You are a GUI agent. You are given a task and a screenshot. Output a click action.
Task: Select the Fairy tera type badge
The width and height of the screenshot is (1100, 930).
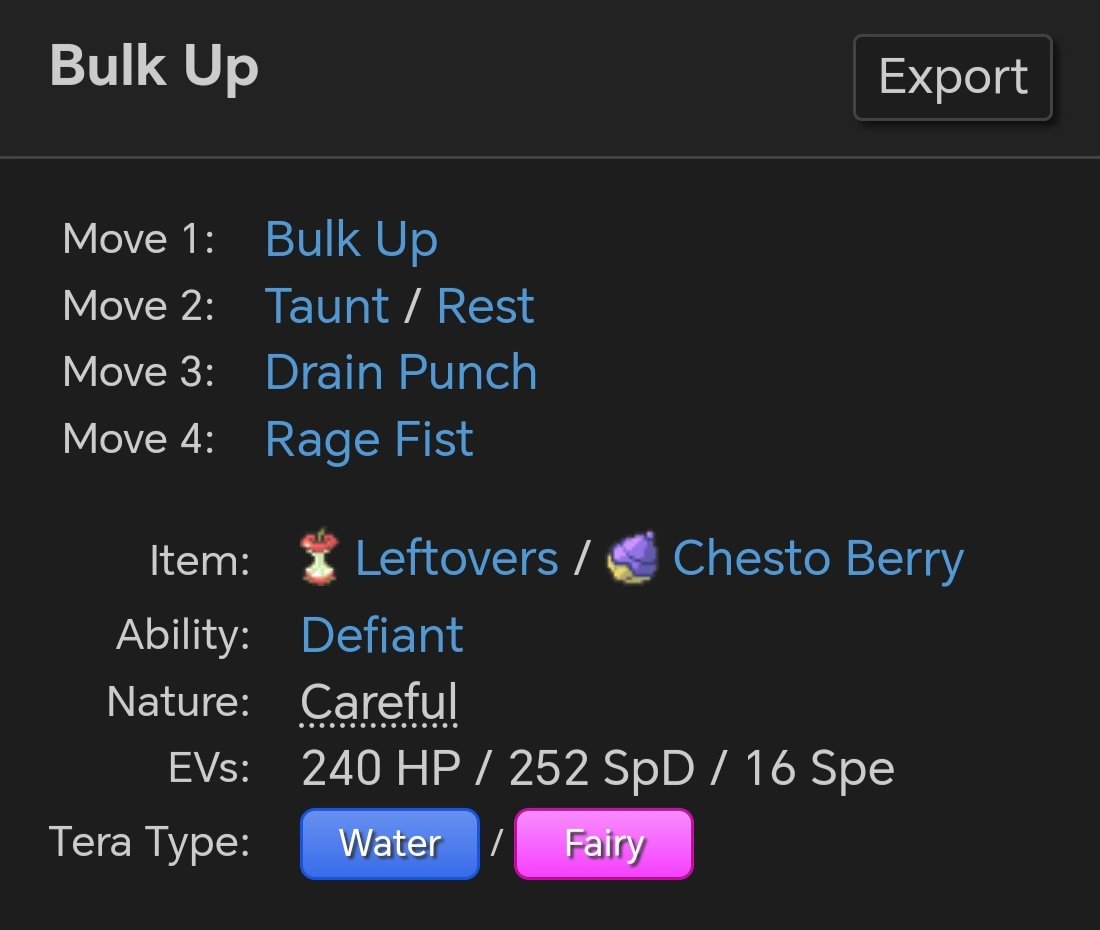604,844
